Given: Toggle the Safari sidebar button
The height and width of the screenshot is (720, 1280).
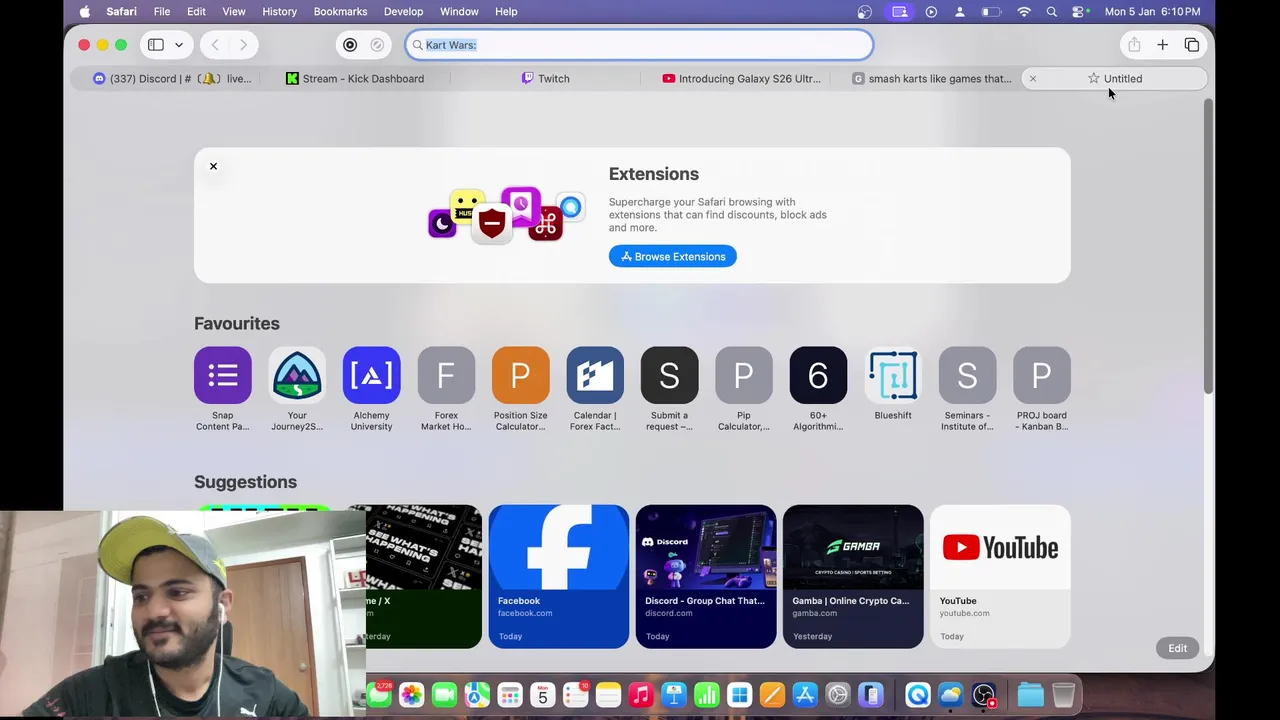Looking at the screenshot, I should pyautogui.click(x=155, y=45).
